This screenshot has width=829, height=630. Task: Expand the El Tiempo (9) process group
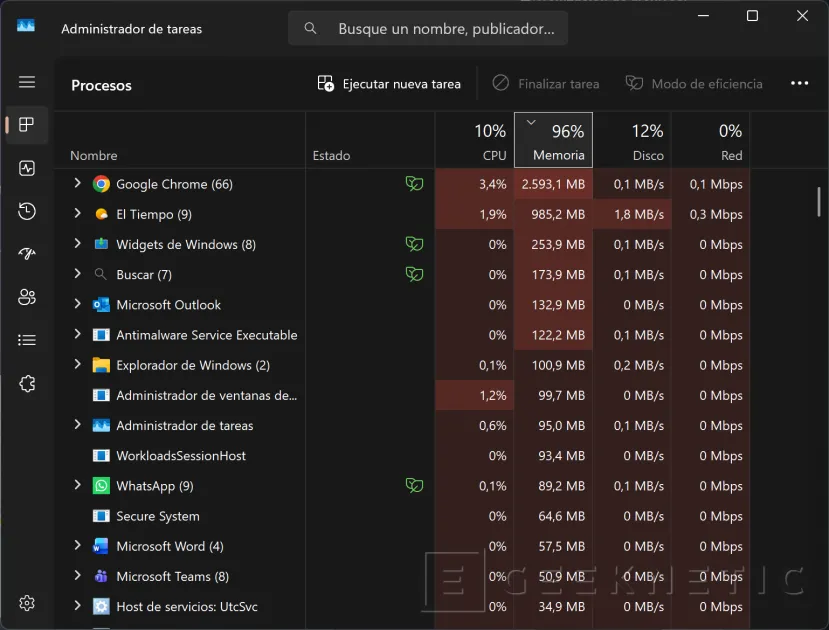[x=77, y=213]
